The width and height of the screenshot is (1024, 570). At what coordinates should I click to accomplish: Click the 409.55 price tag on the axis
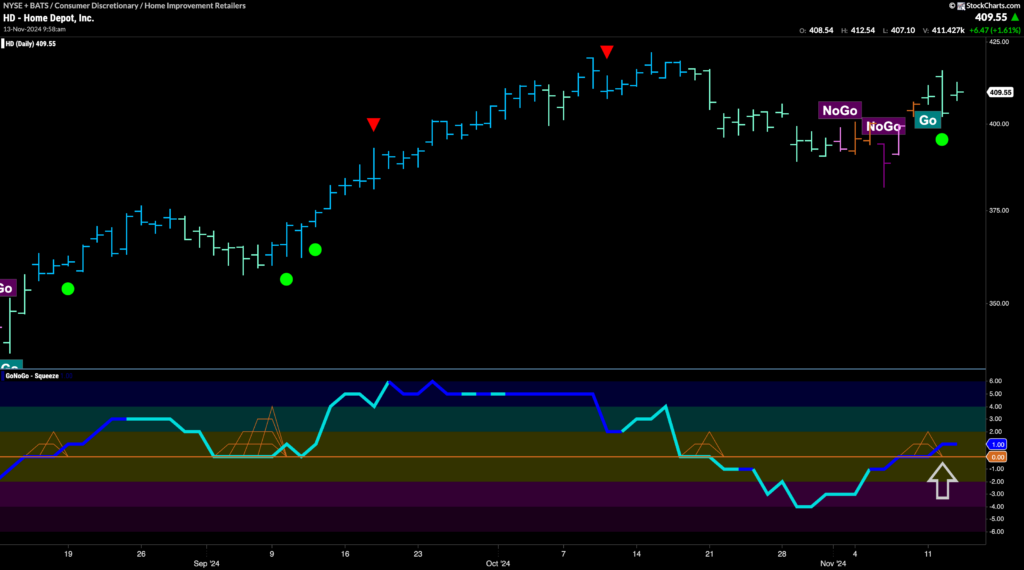click(1000, 92)
